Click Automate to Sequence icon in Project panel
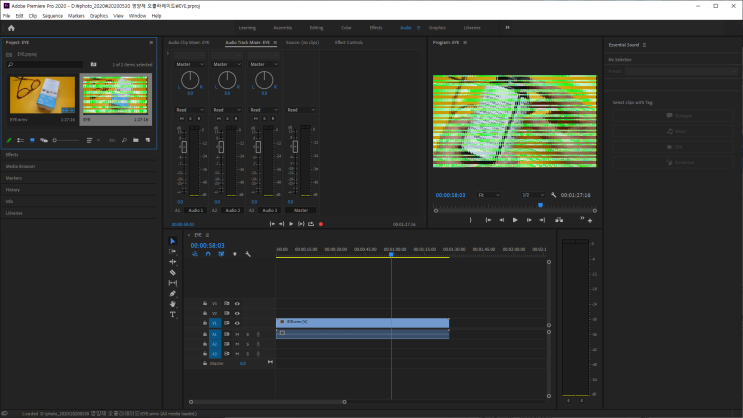Viewport: 743px width, 418px height. [112, 140]
